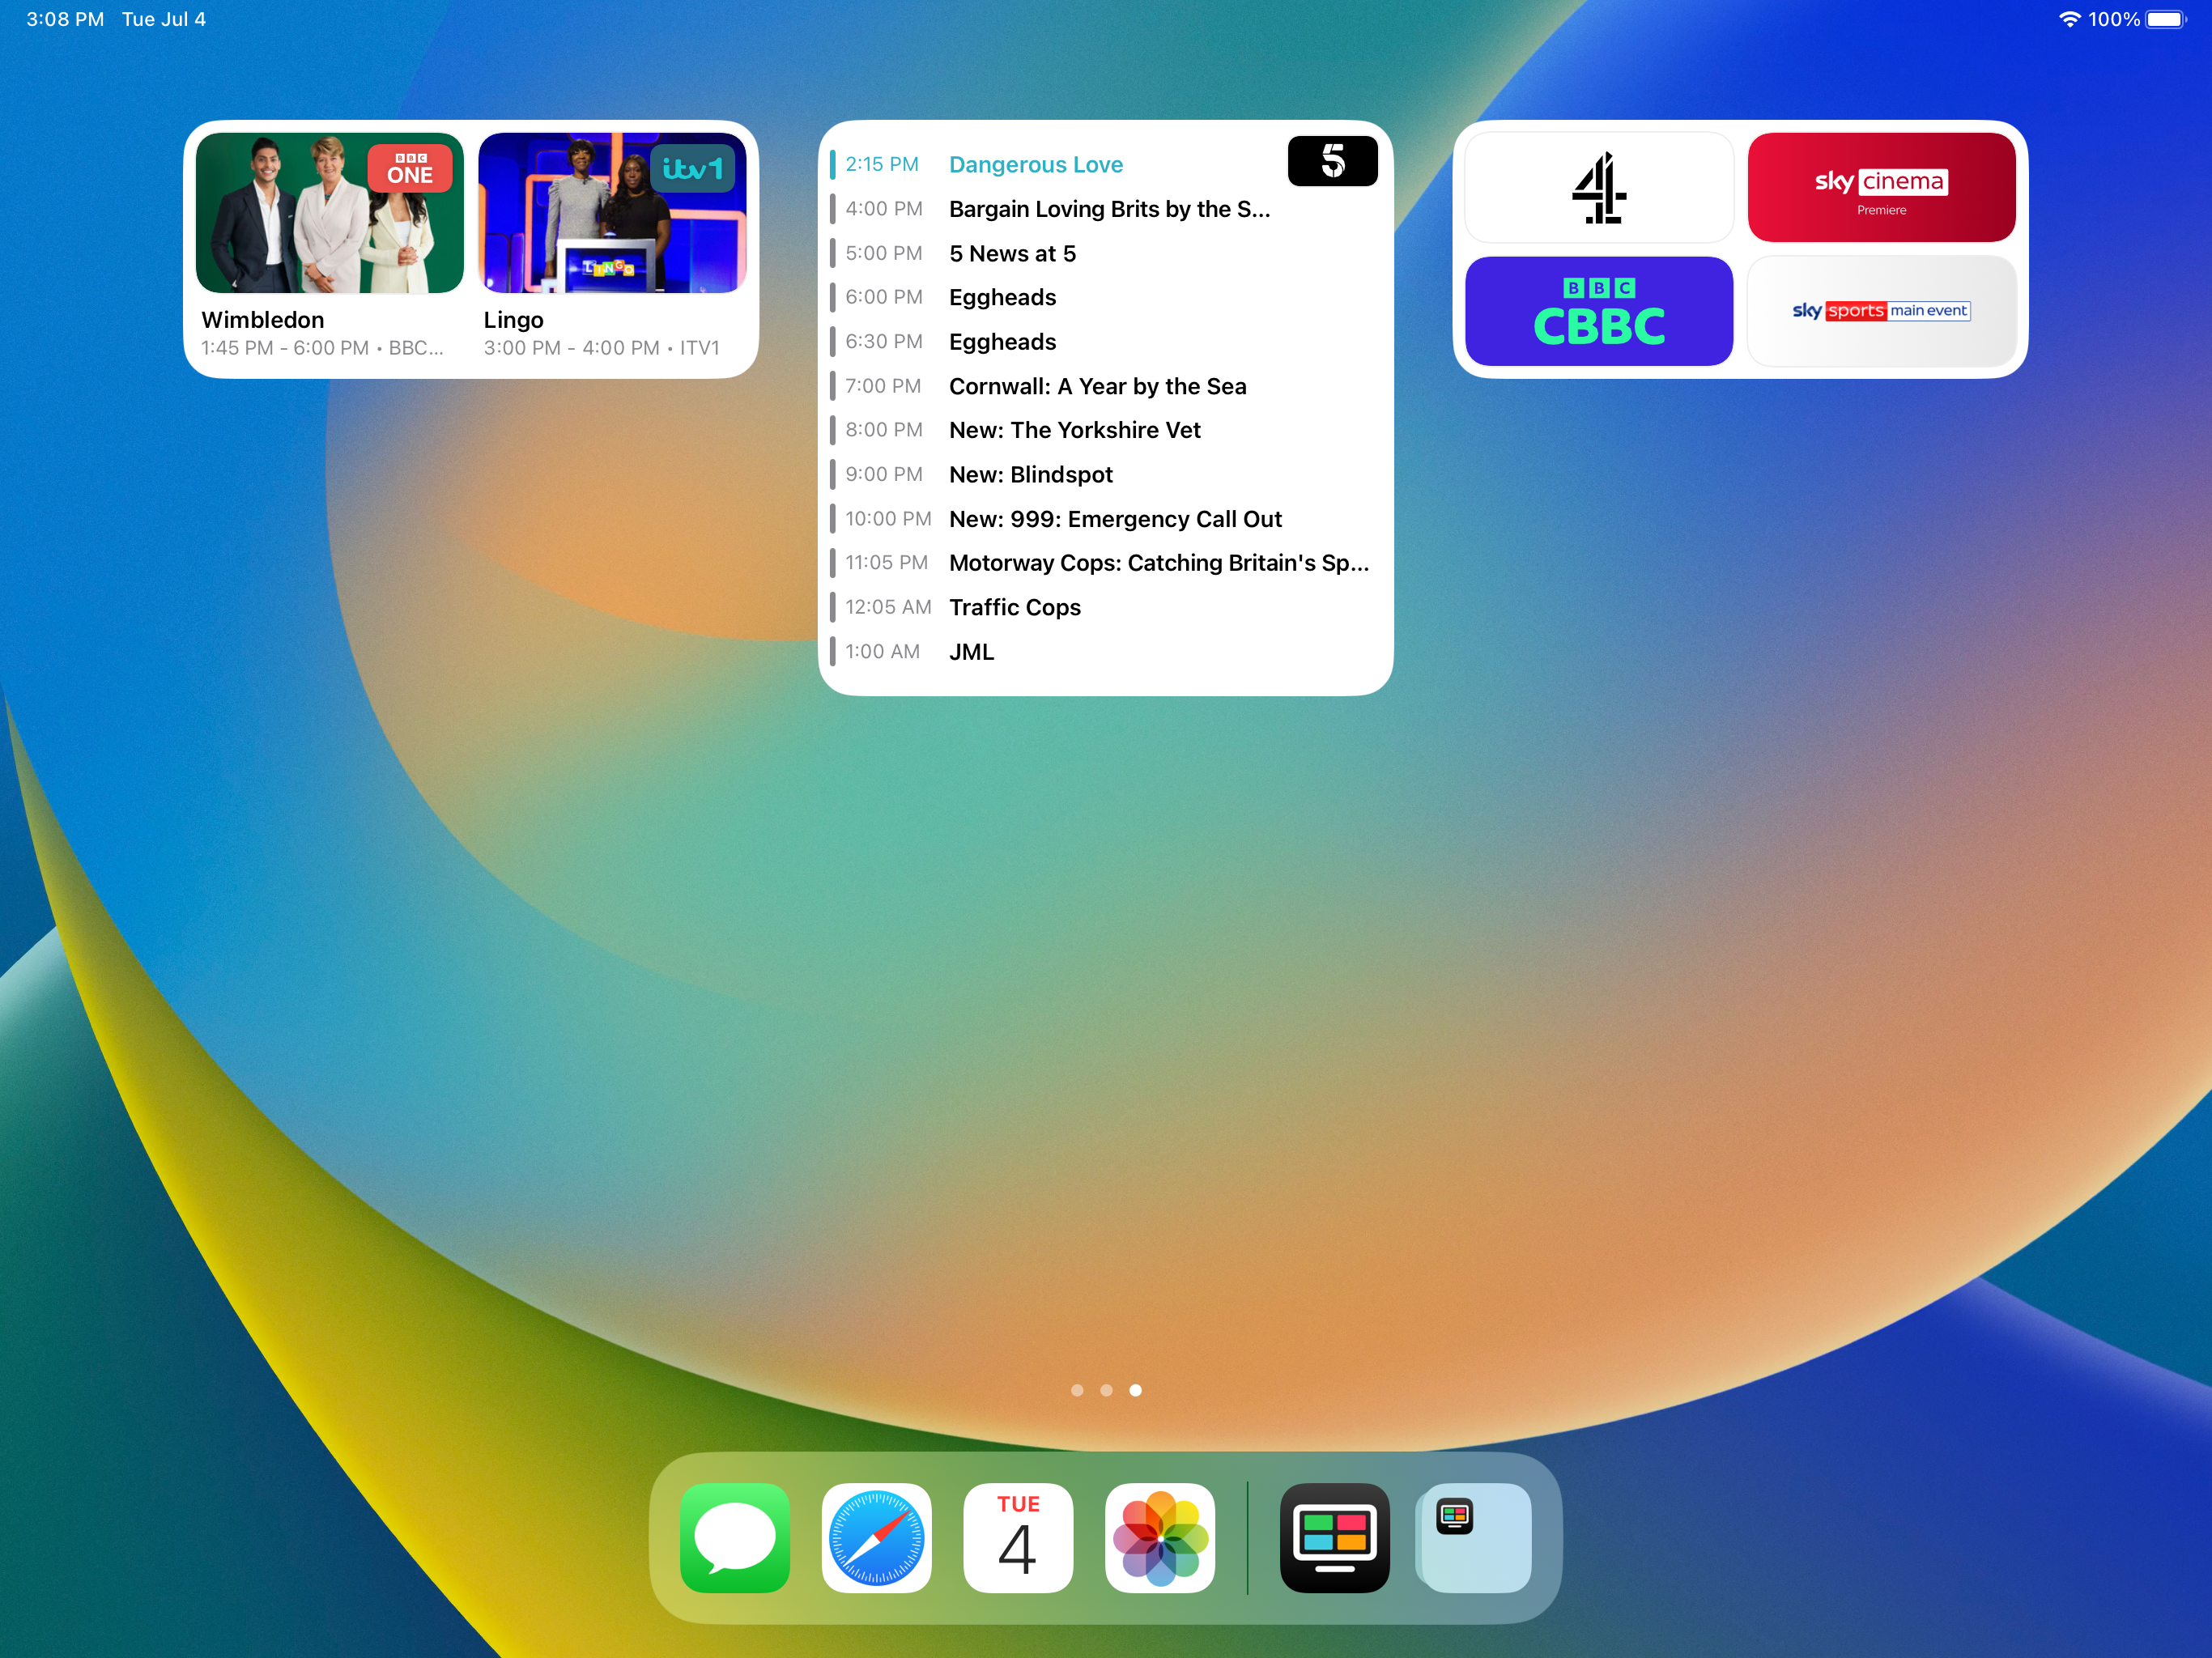Tap the Channel 5 logo badge
The image size is (2212, 1658).
point(1332,161)
